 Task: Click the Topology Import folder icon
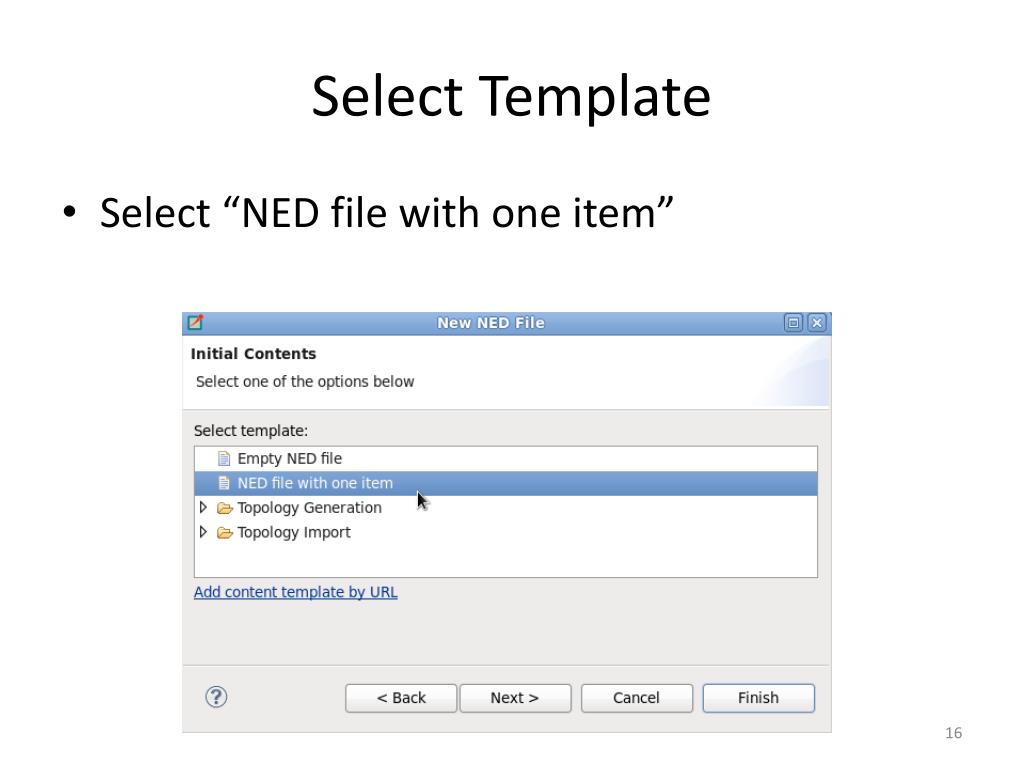point(225,533)
